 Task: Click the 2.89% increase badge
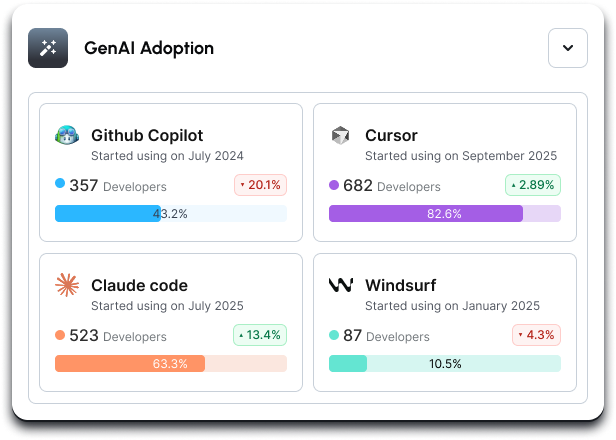[533, 185]
